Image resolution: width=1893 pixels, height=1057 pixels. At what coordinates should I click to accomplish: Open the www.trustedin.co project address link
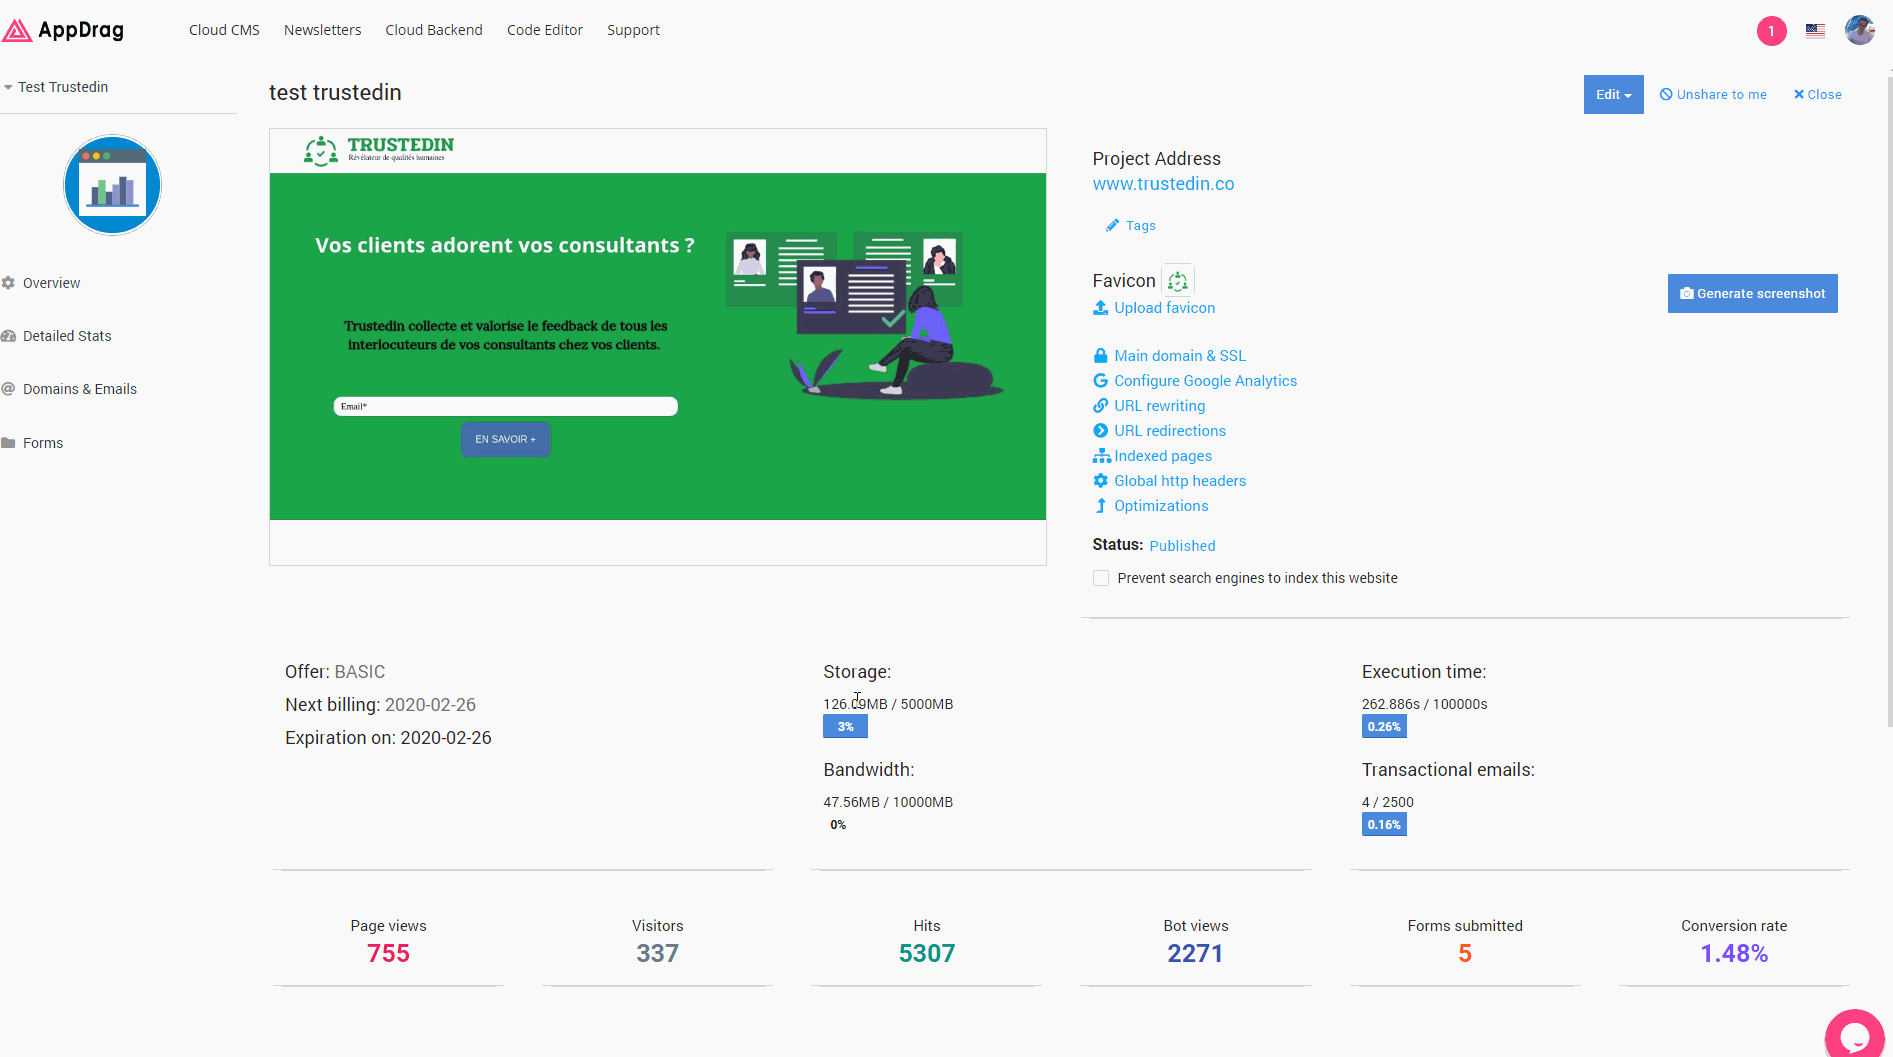pos(1163,184)
